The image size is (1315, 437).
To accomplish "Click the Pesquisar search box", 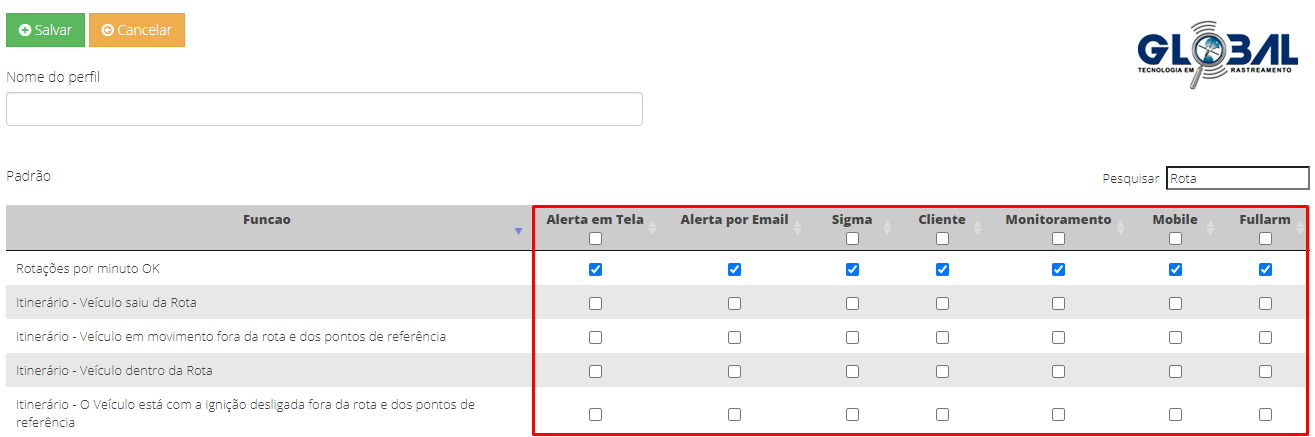I will pyautogui.click(x=1237, y=178).
